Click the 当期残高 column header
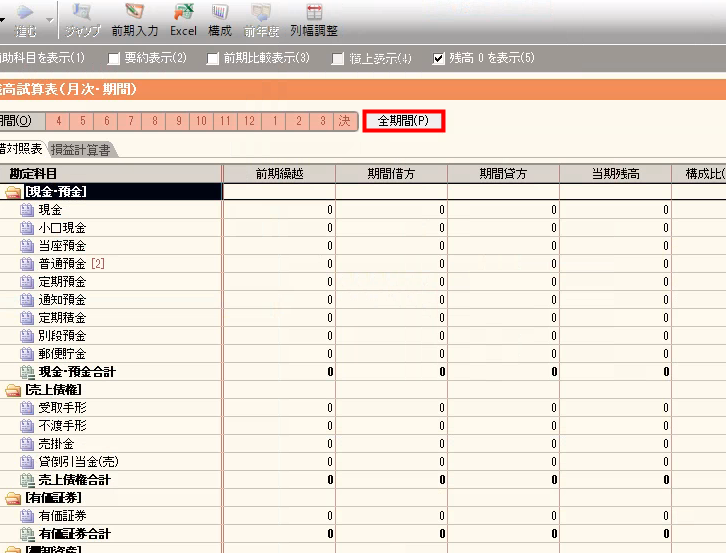Screen dimensions: 726x553 [615, 174]
